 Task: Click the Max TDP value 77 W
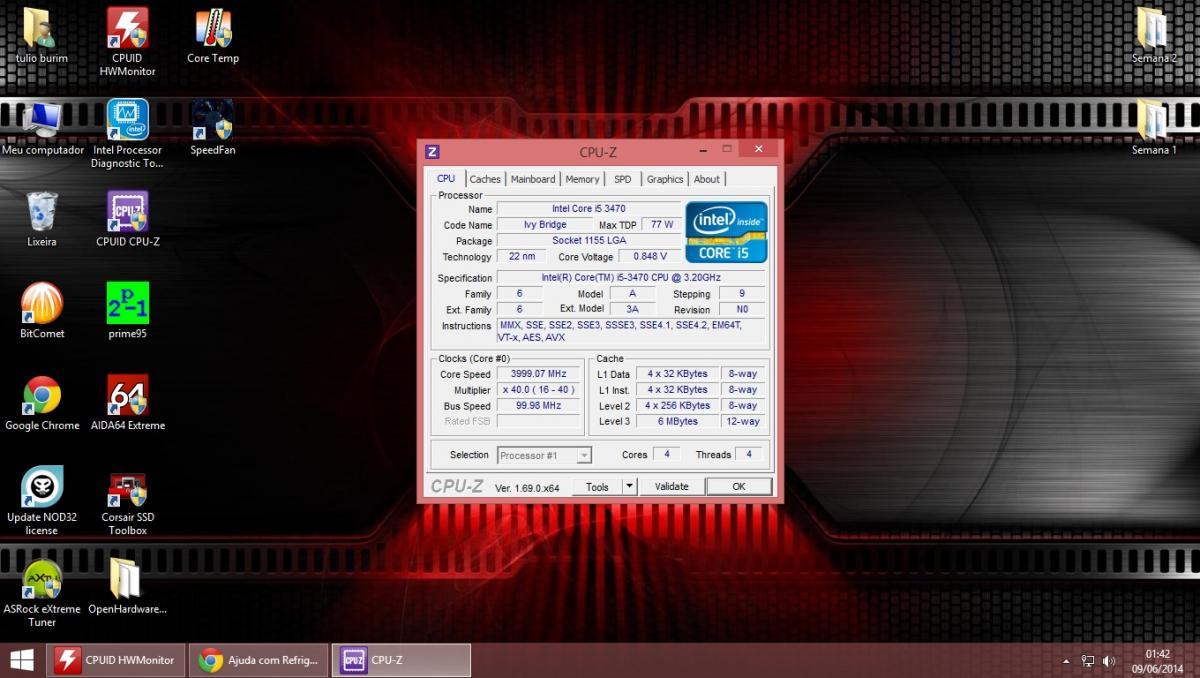661,225
